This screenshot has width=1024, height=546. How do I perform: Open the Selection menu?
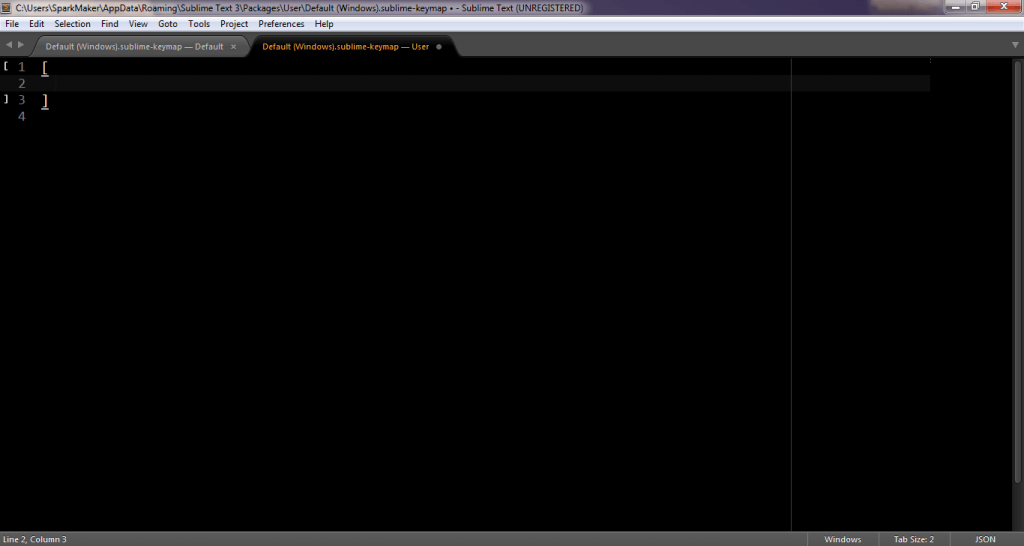click(x=72, y=23)
